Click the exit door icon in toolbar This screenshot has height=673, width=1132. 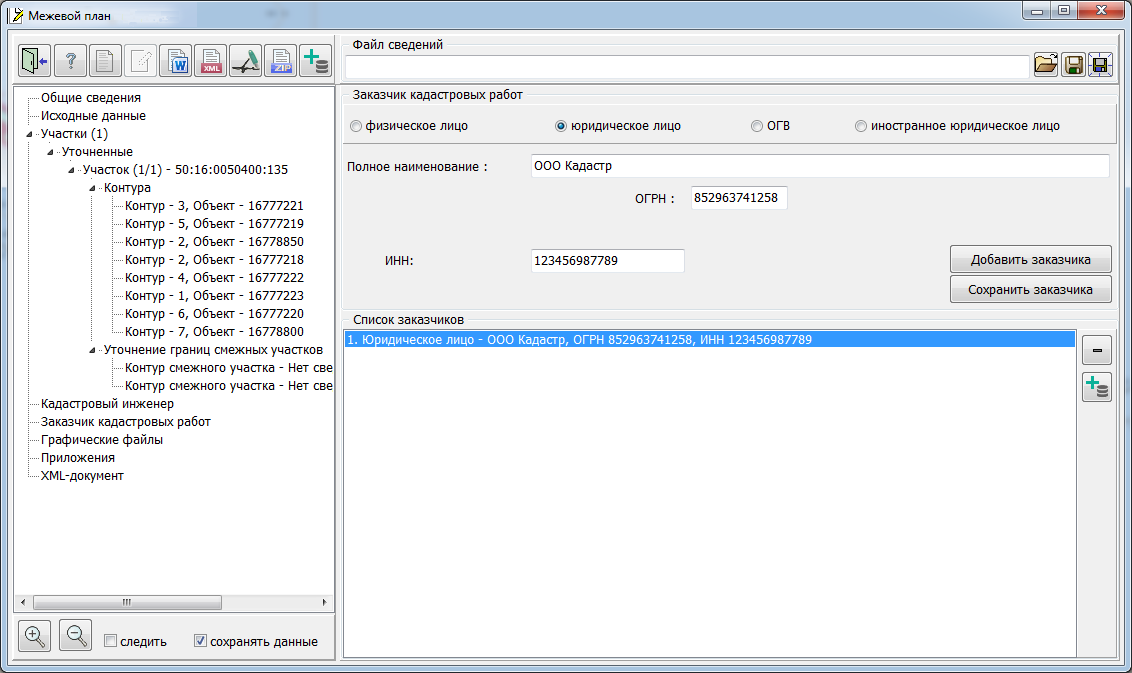click(x=35, y=61)
